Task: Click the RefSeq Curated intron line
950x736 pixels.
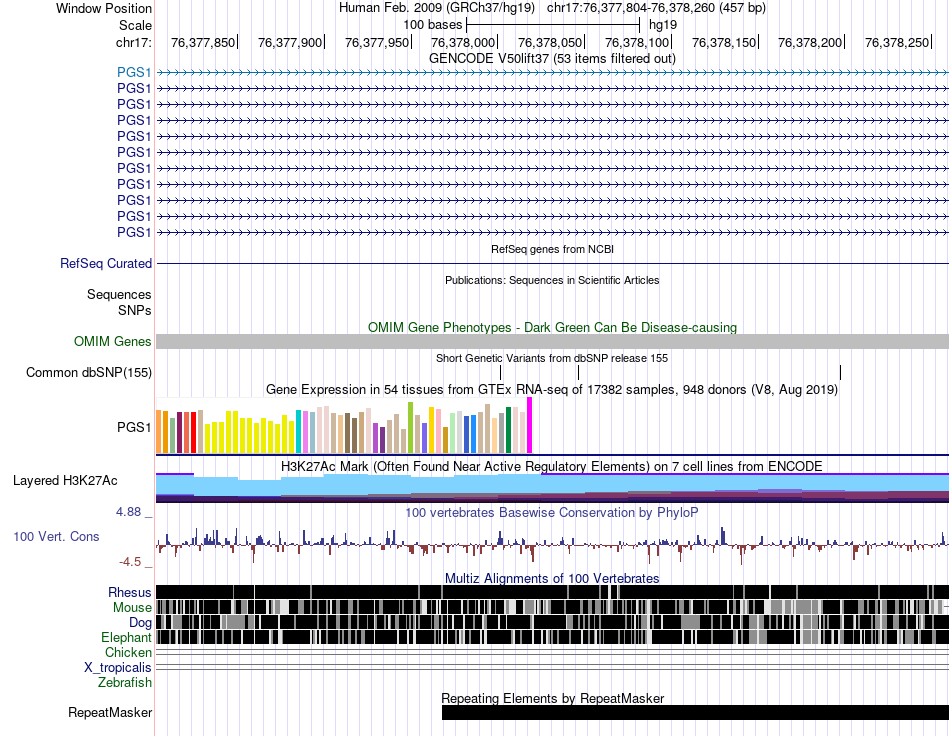Action: (553, 264)
